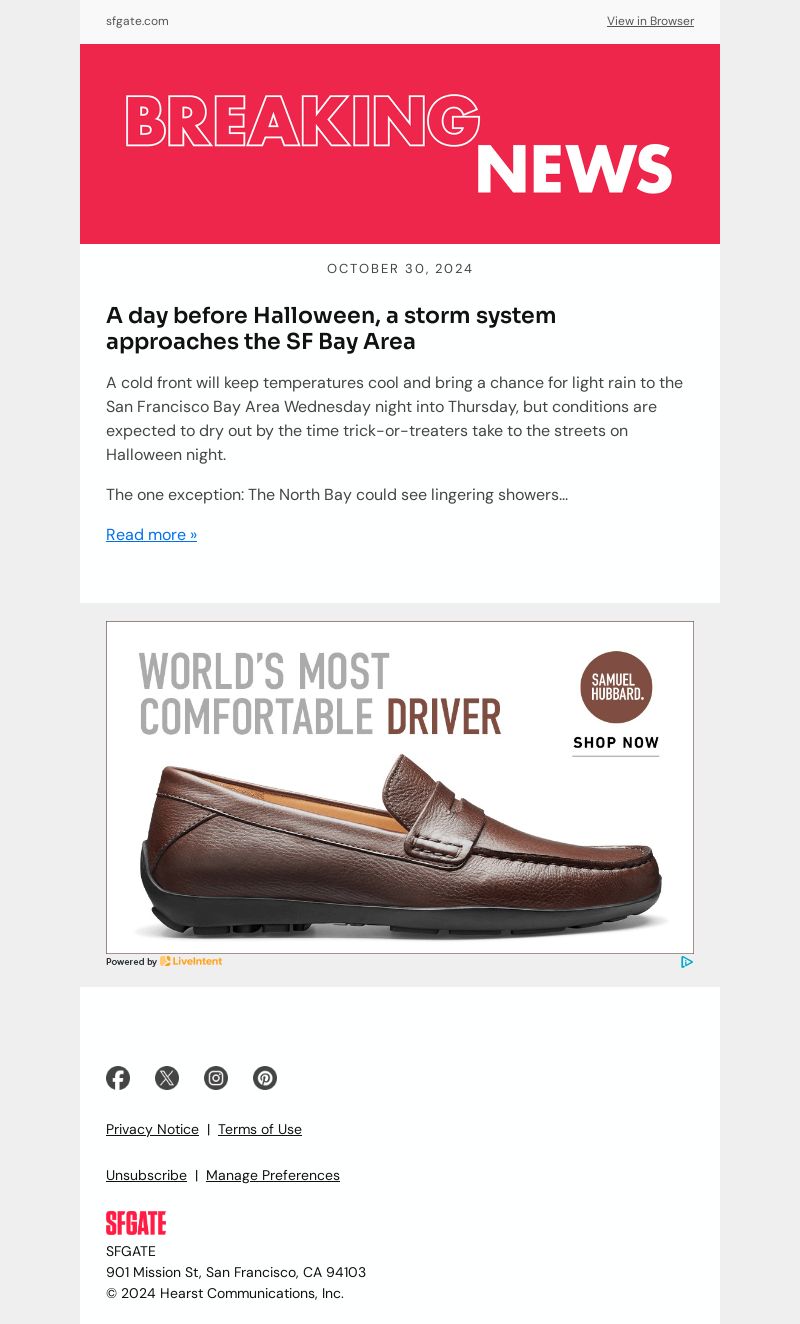The image size is (800, 1324).
Task: Open the Facebook social icon
Action: point(118,1078)
